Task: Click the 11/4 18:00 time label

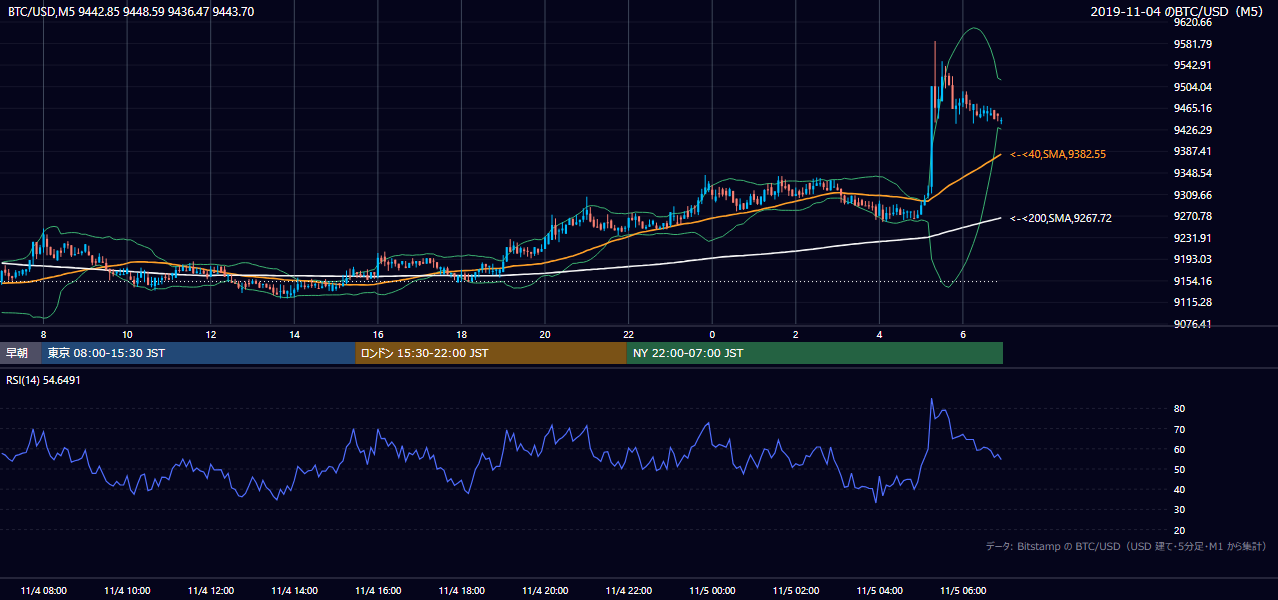Action: point(461,590)
